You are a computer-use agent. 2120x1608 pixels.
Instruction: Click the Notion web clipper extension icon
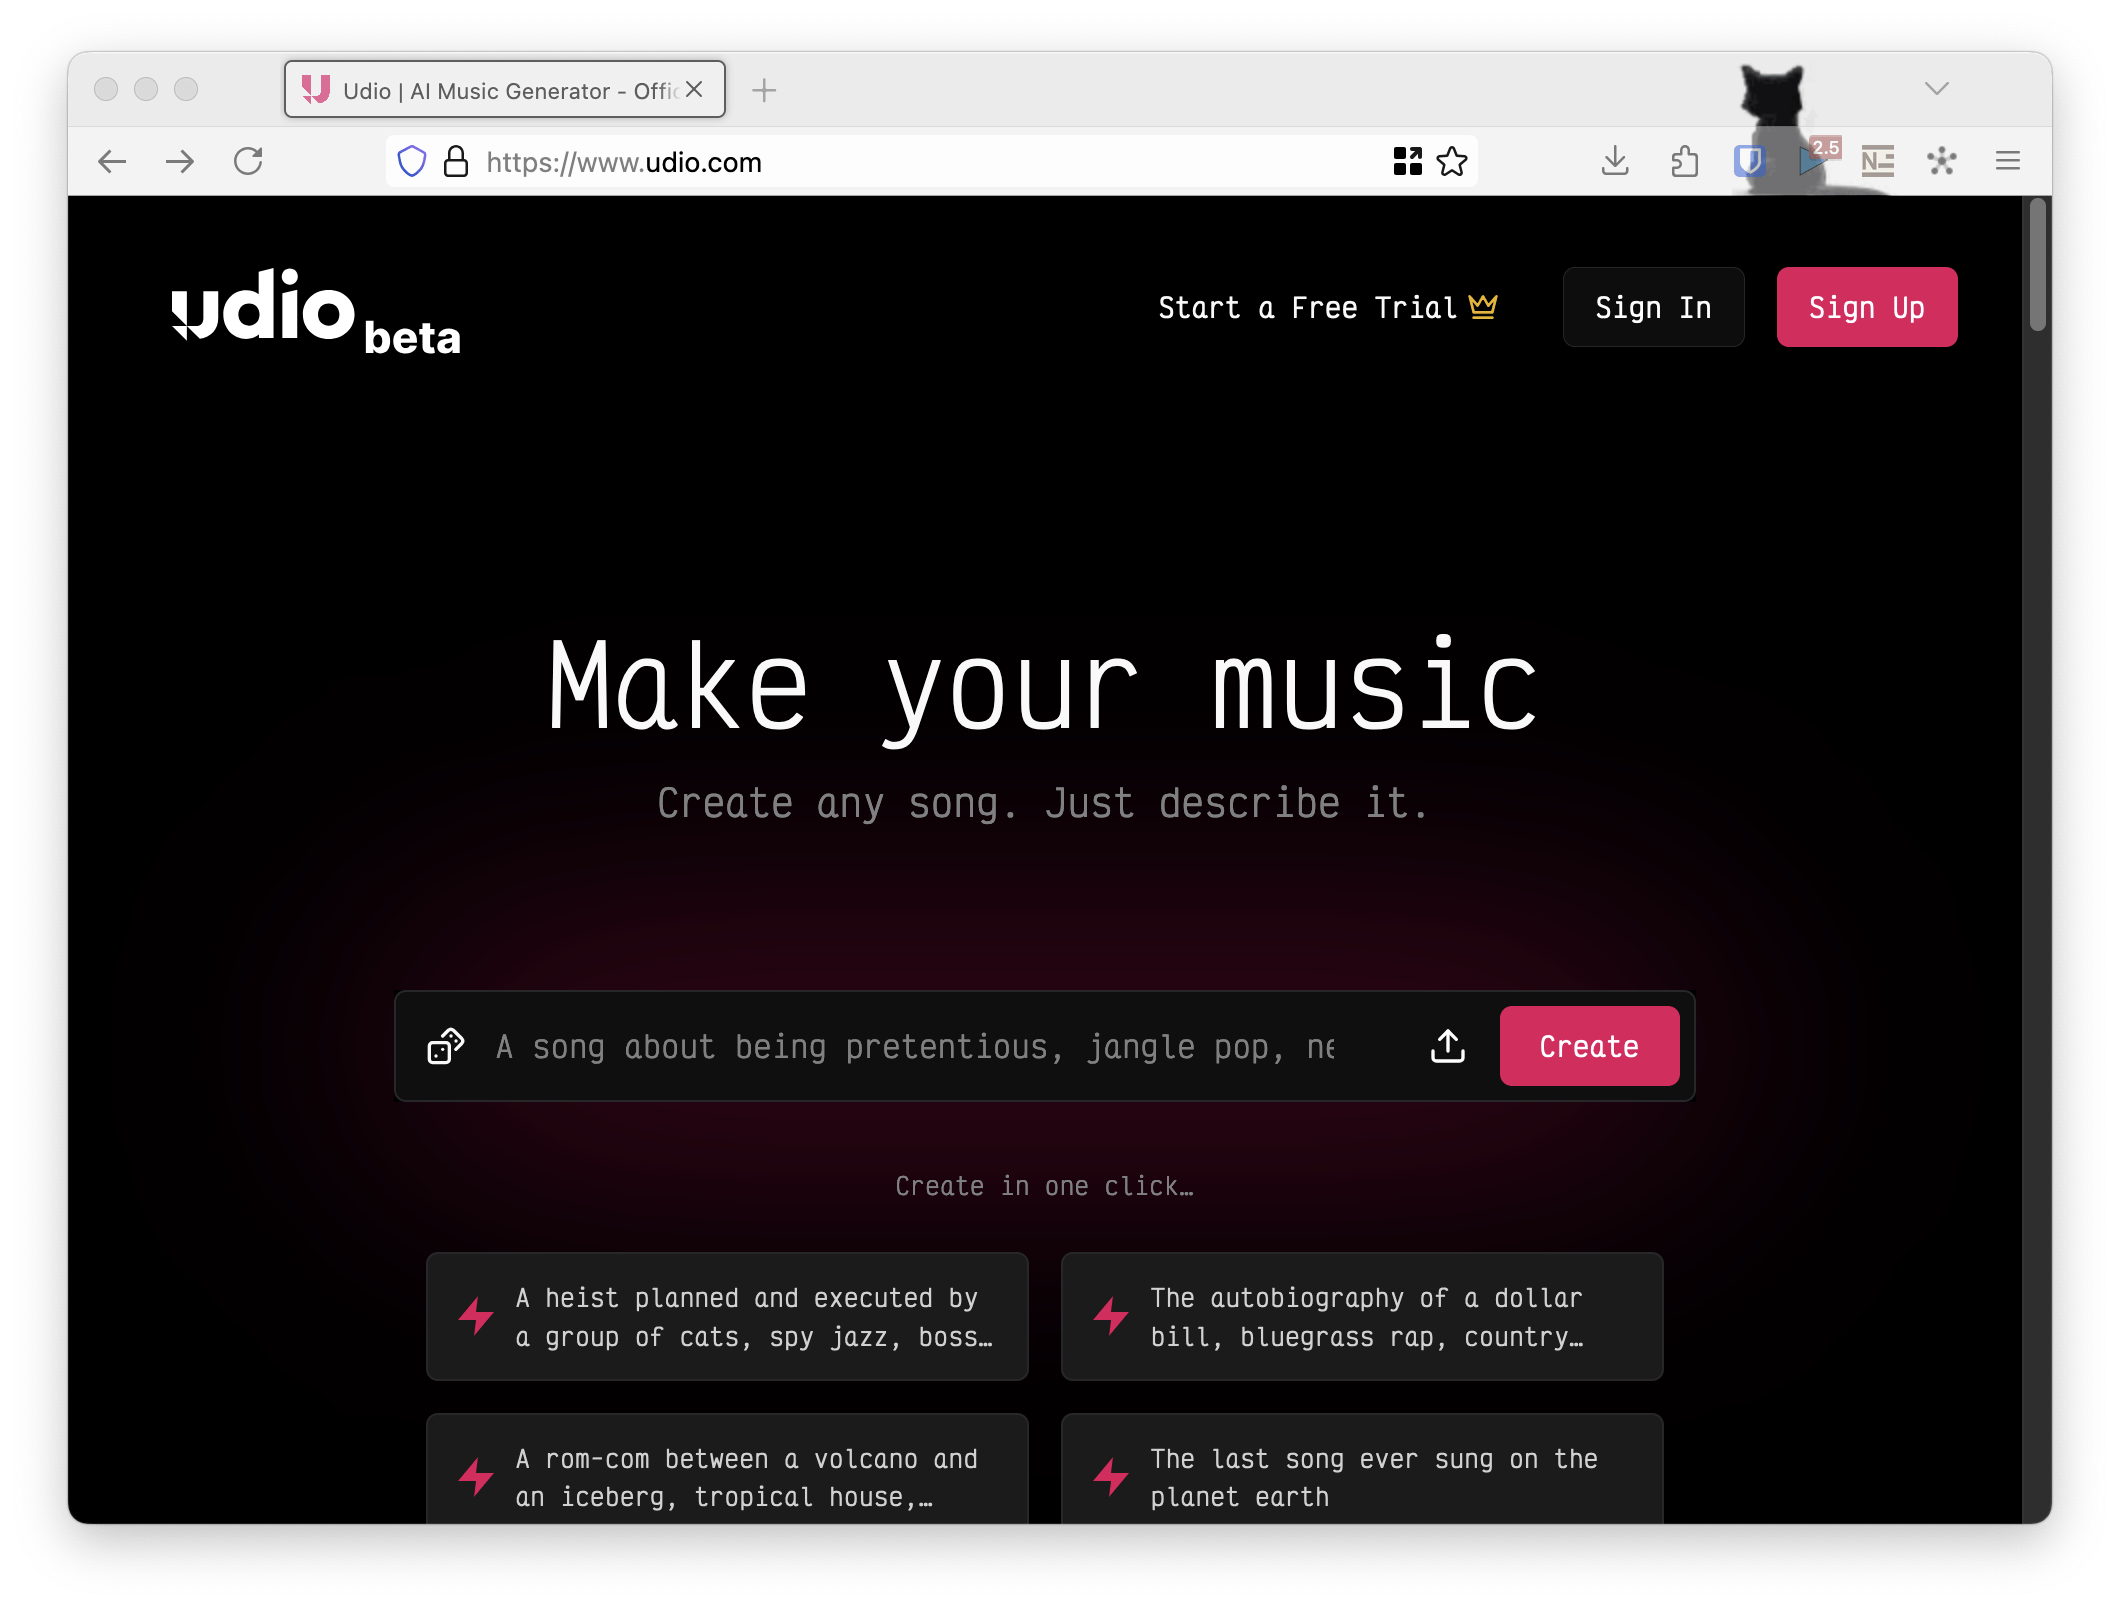pyautogui.click(x=1878, y=161)
